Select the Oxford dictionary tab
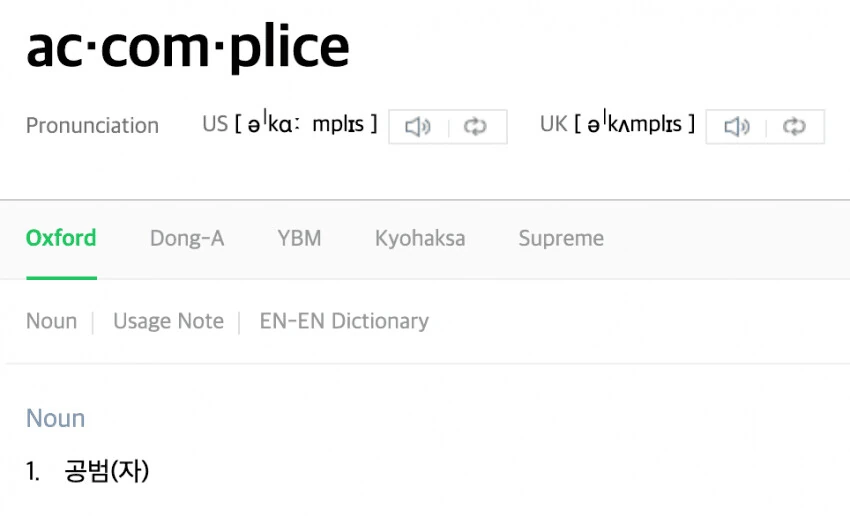The image size is (850, 516). tap(61, 238)
